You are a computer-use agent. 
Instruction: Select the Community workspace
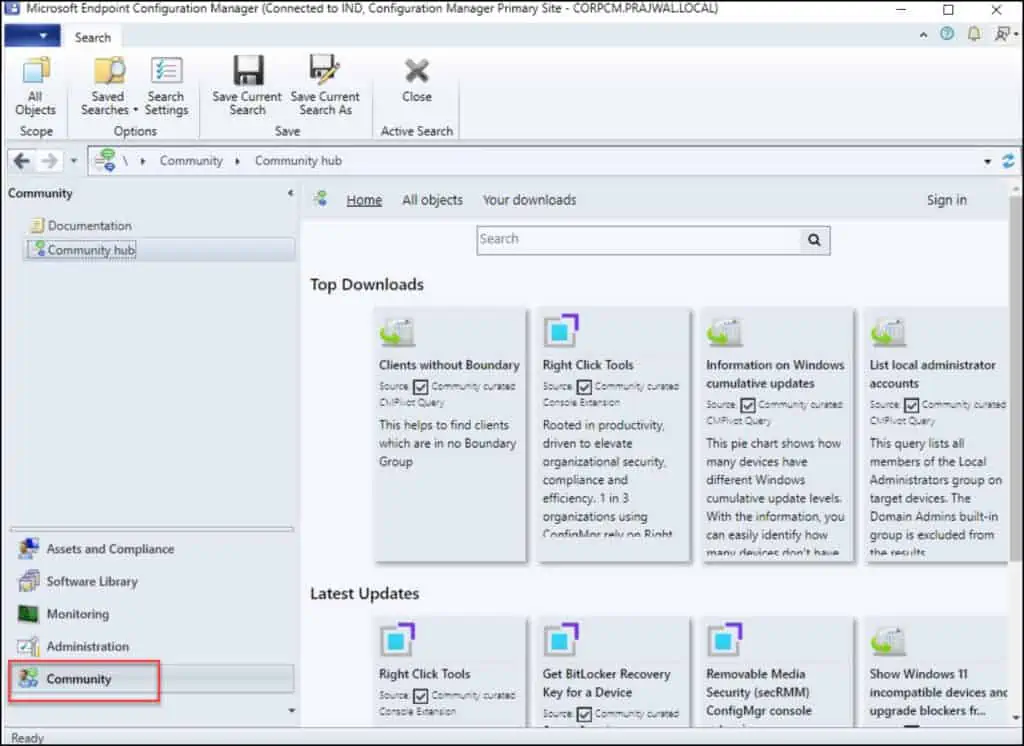tap(151, 679)
